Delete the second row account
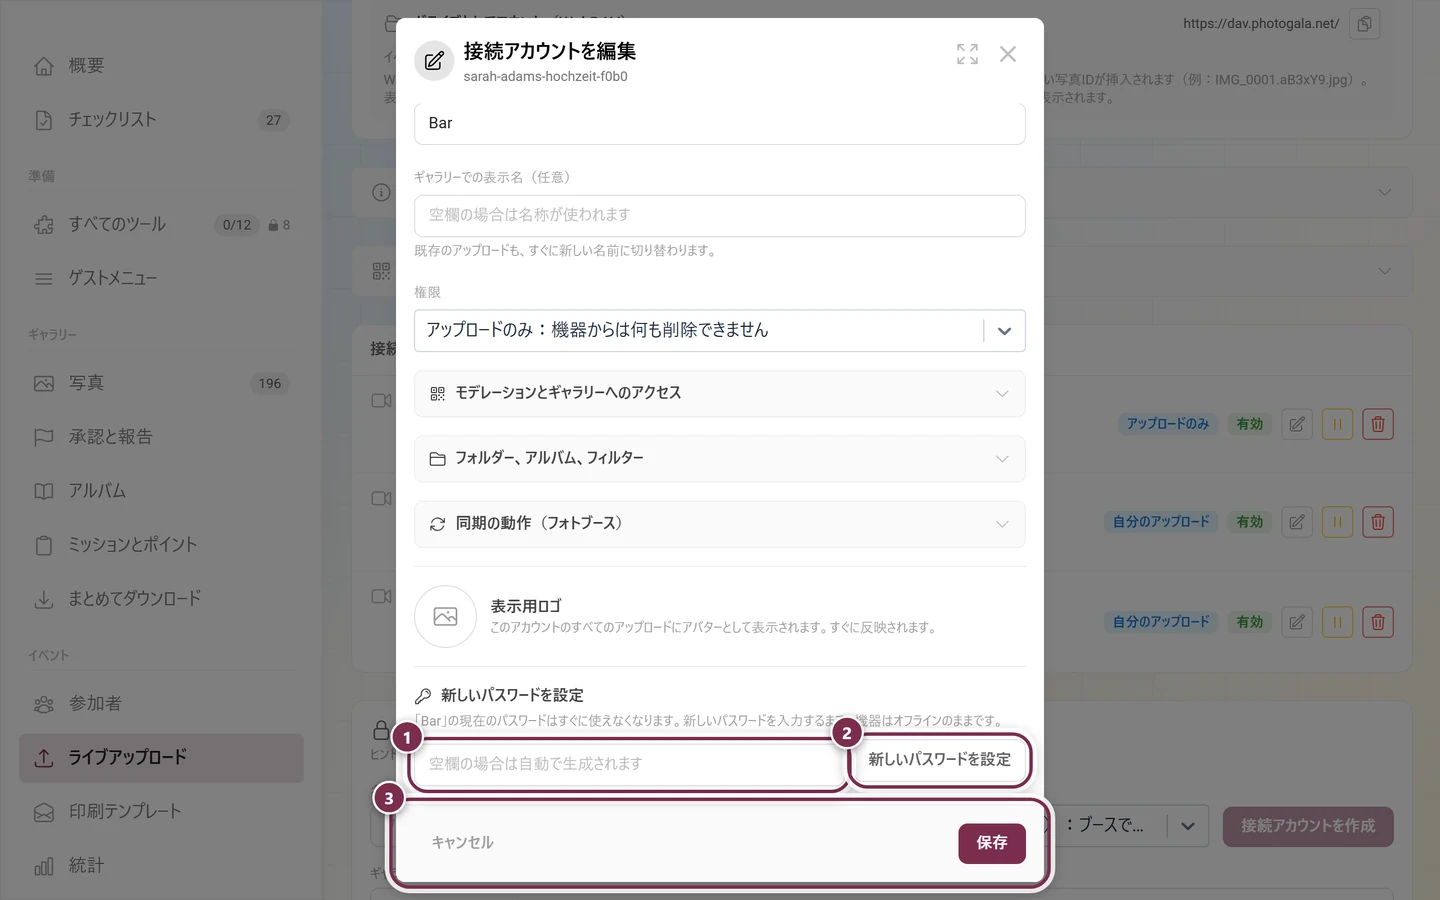 [1378, 522]
